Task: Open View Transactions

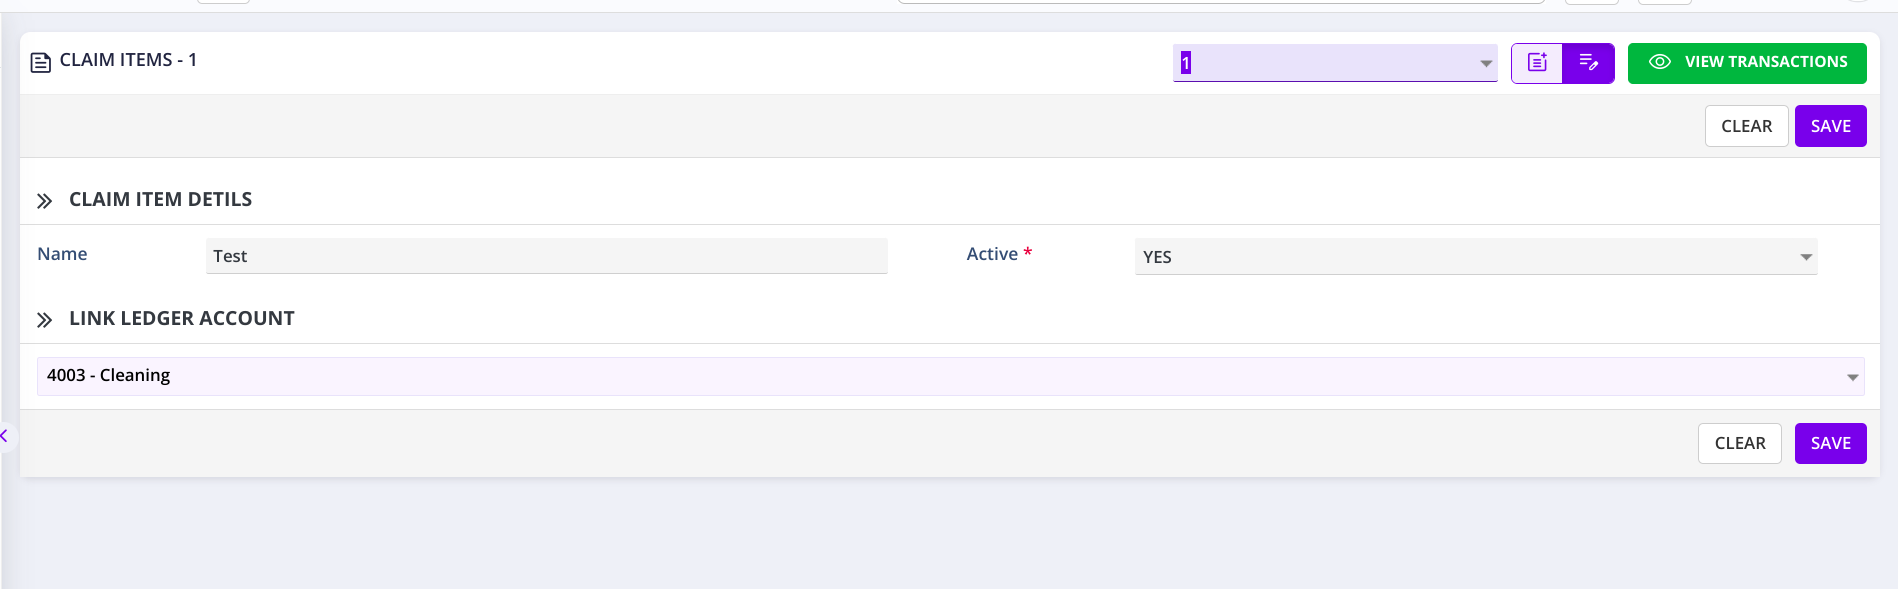Action: point(1747,63)
